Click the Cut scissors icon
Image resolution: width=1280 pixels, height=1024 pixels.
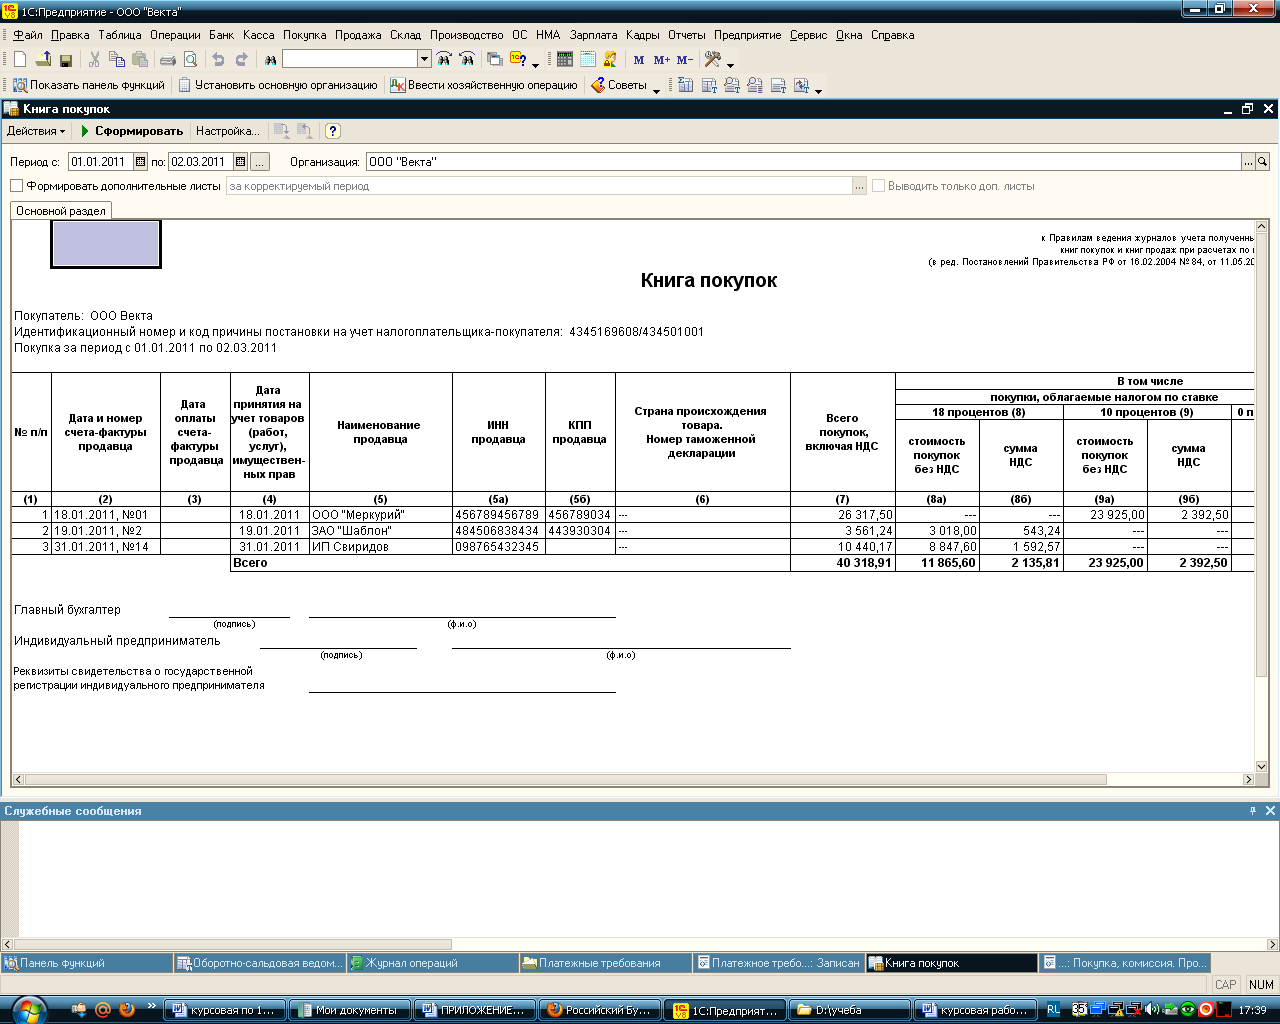[x=95, y=60]
